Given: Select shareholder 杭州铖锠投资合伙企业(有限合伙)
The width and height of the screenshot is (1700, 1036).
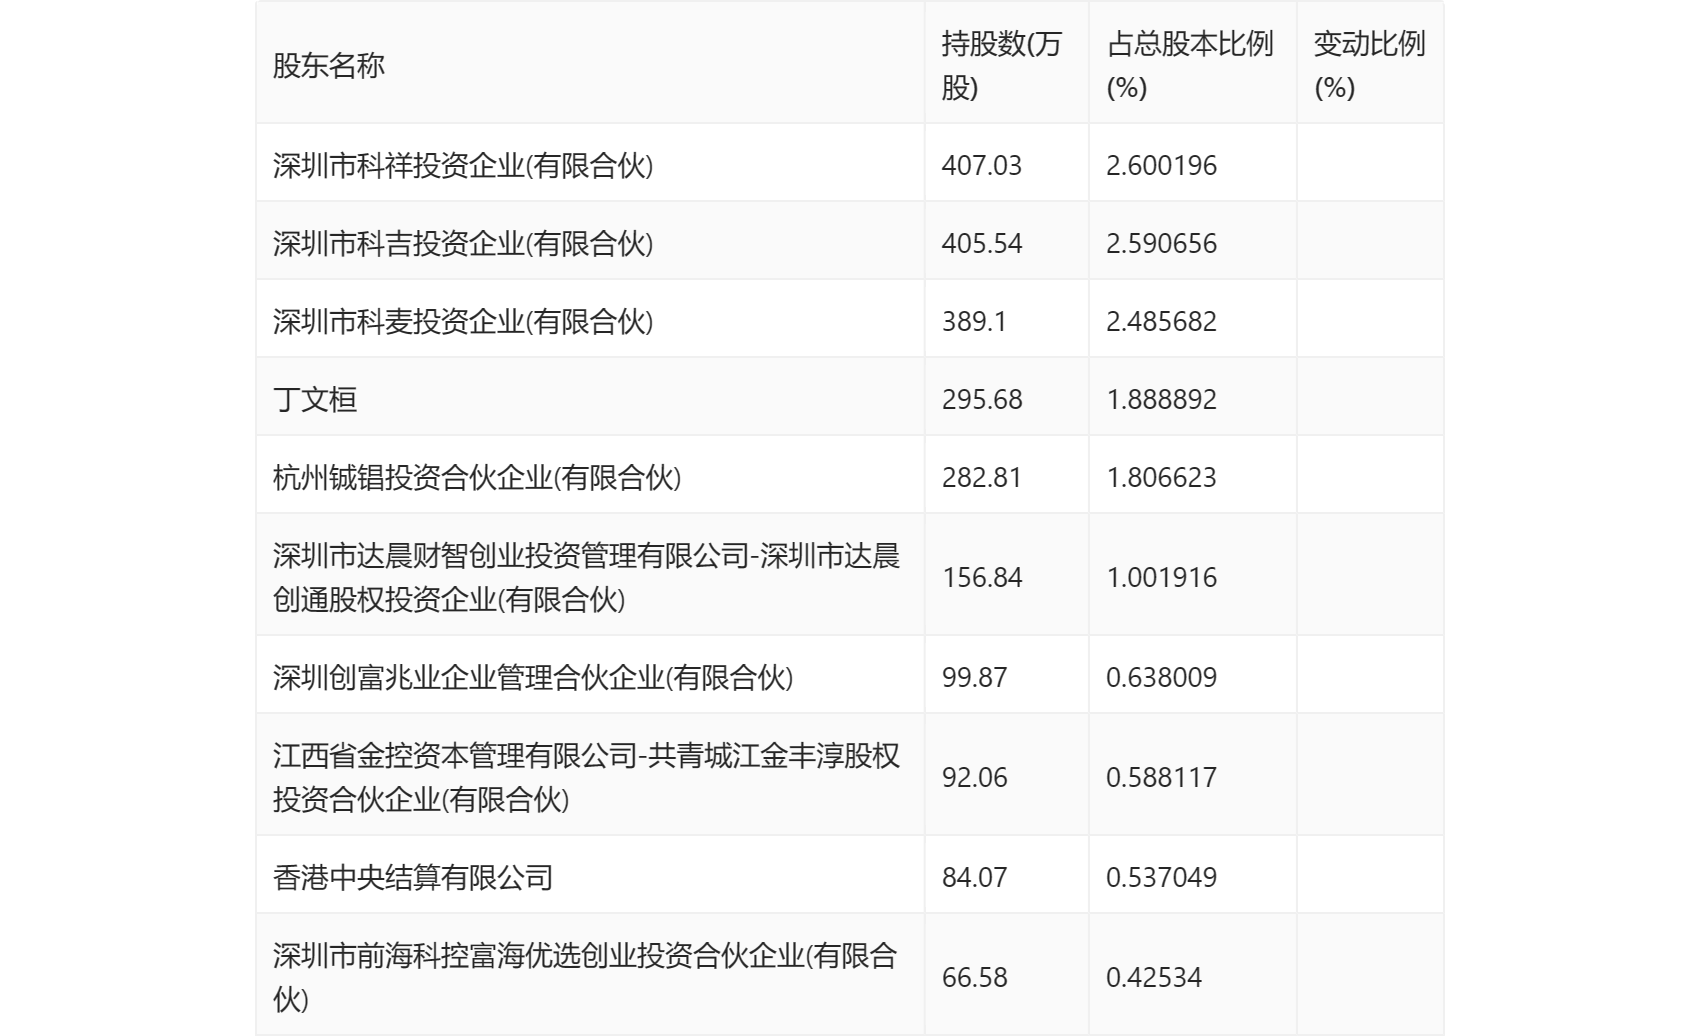Looking at the screenshot, I should pyautogui.click(x=477, y=477).
